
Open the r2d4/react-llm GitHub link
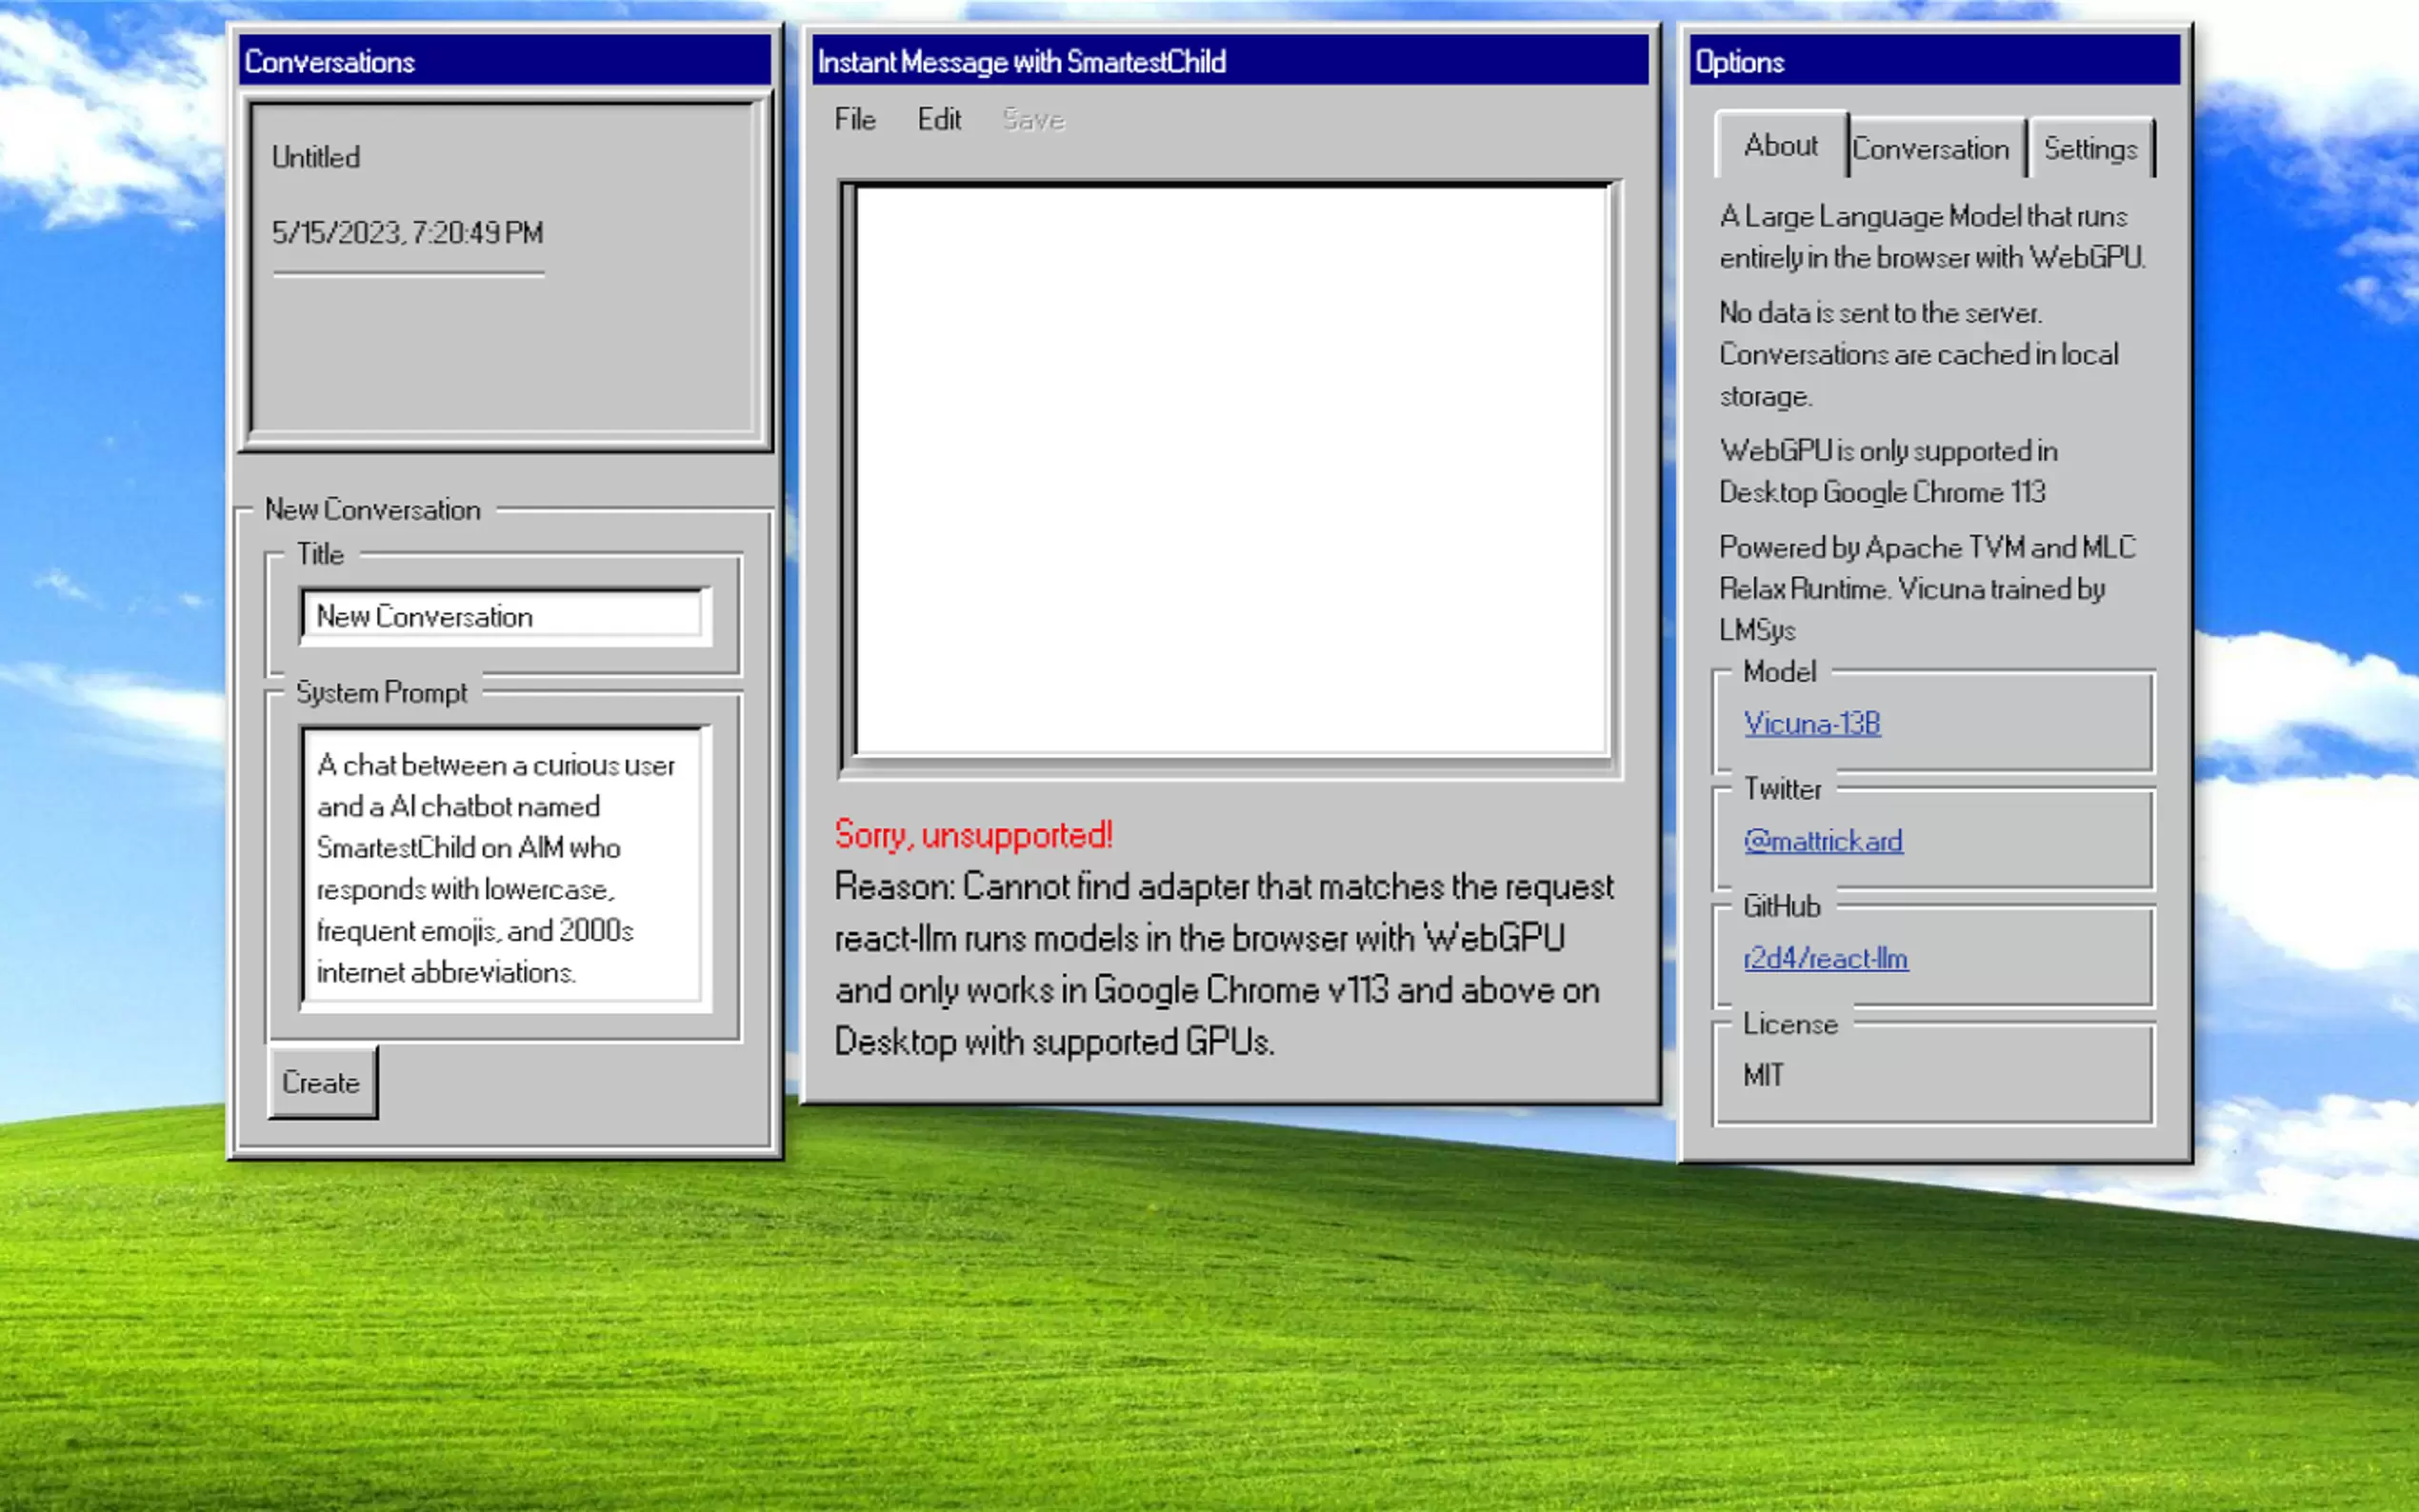pos(1825,958)
